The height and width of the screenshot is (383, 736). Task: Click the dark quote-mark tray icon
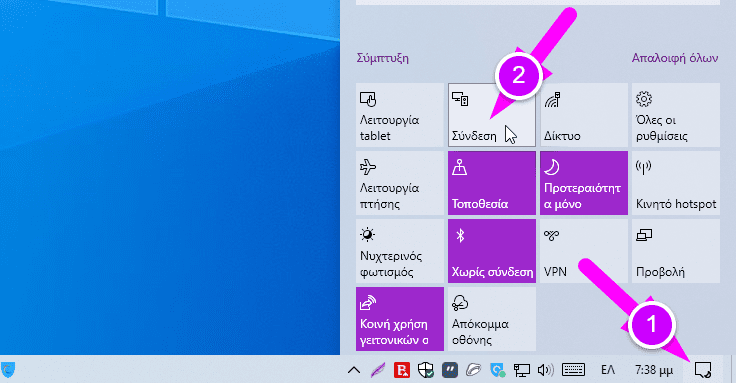pos(450,370)
